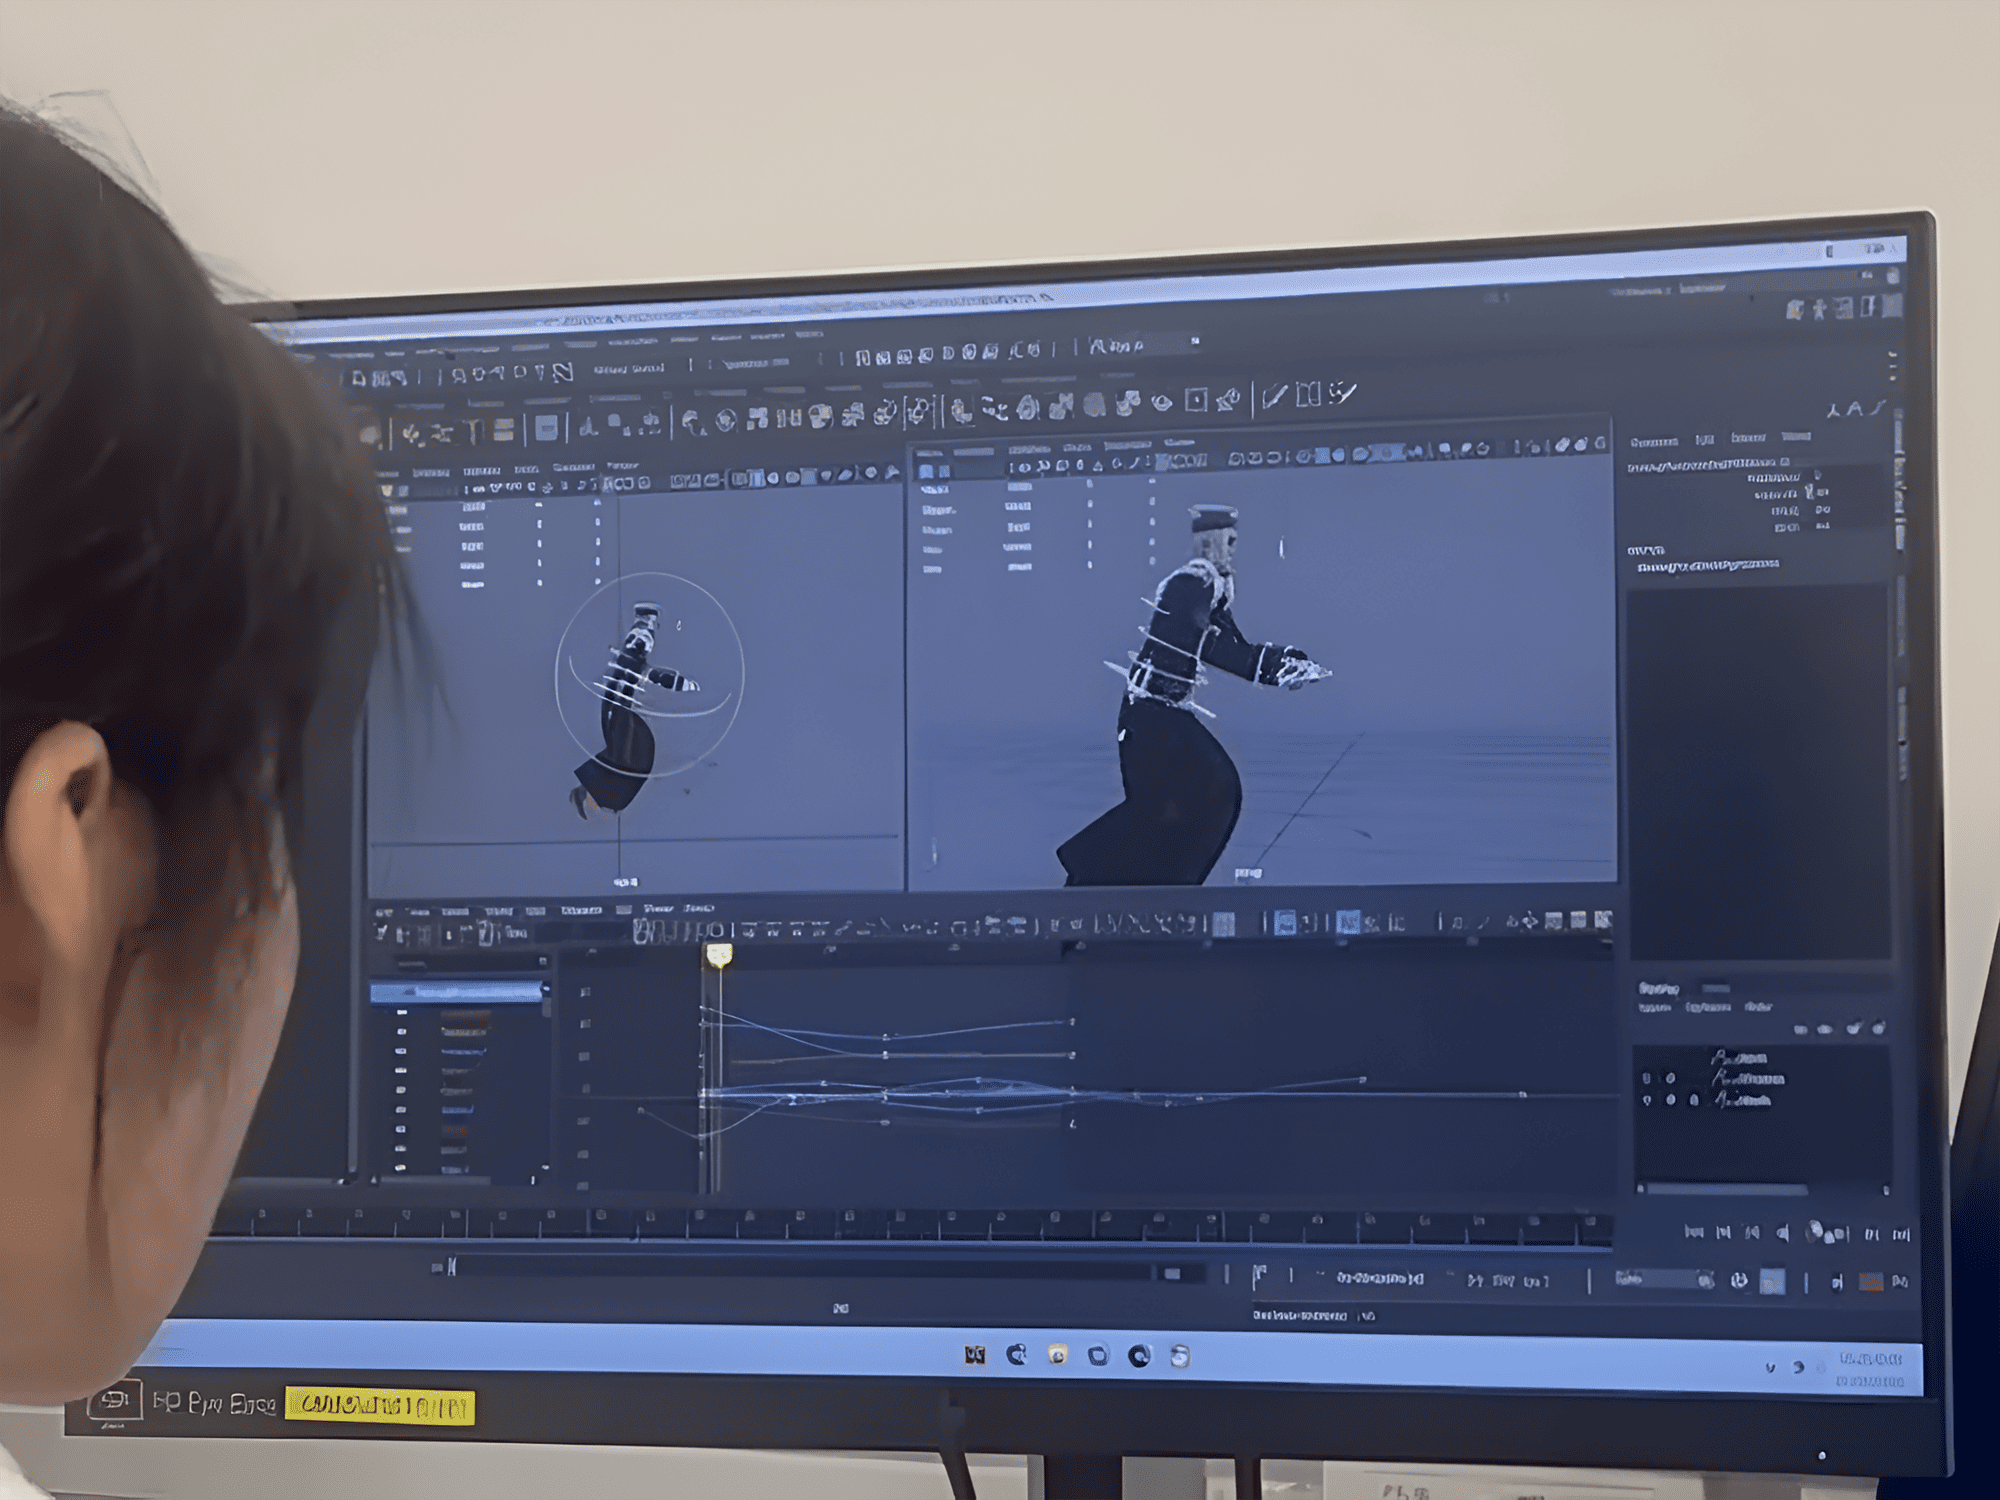Toggle first visibility box of the third layer row

coord(1647,1100)
